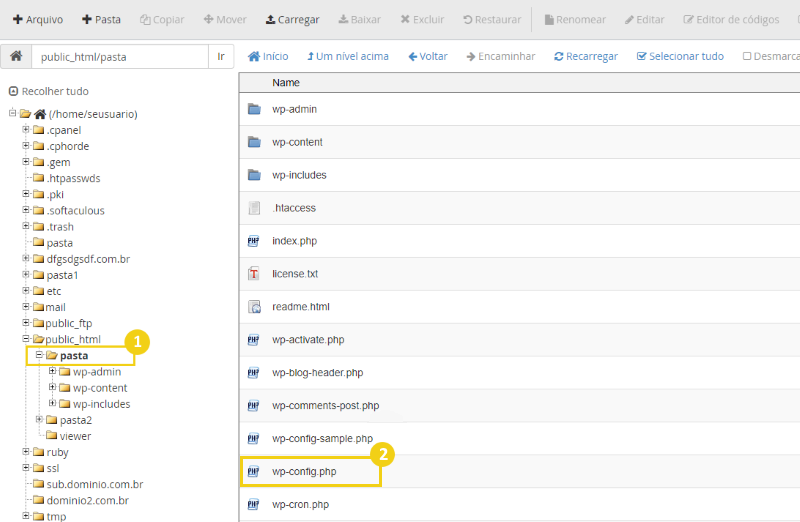Expand the .cphorde folder node
800x522 pixels.
pos(26,145)
